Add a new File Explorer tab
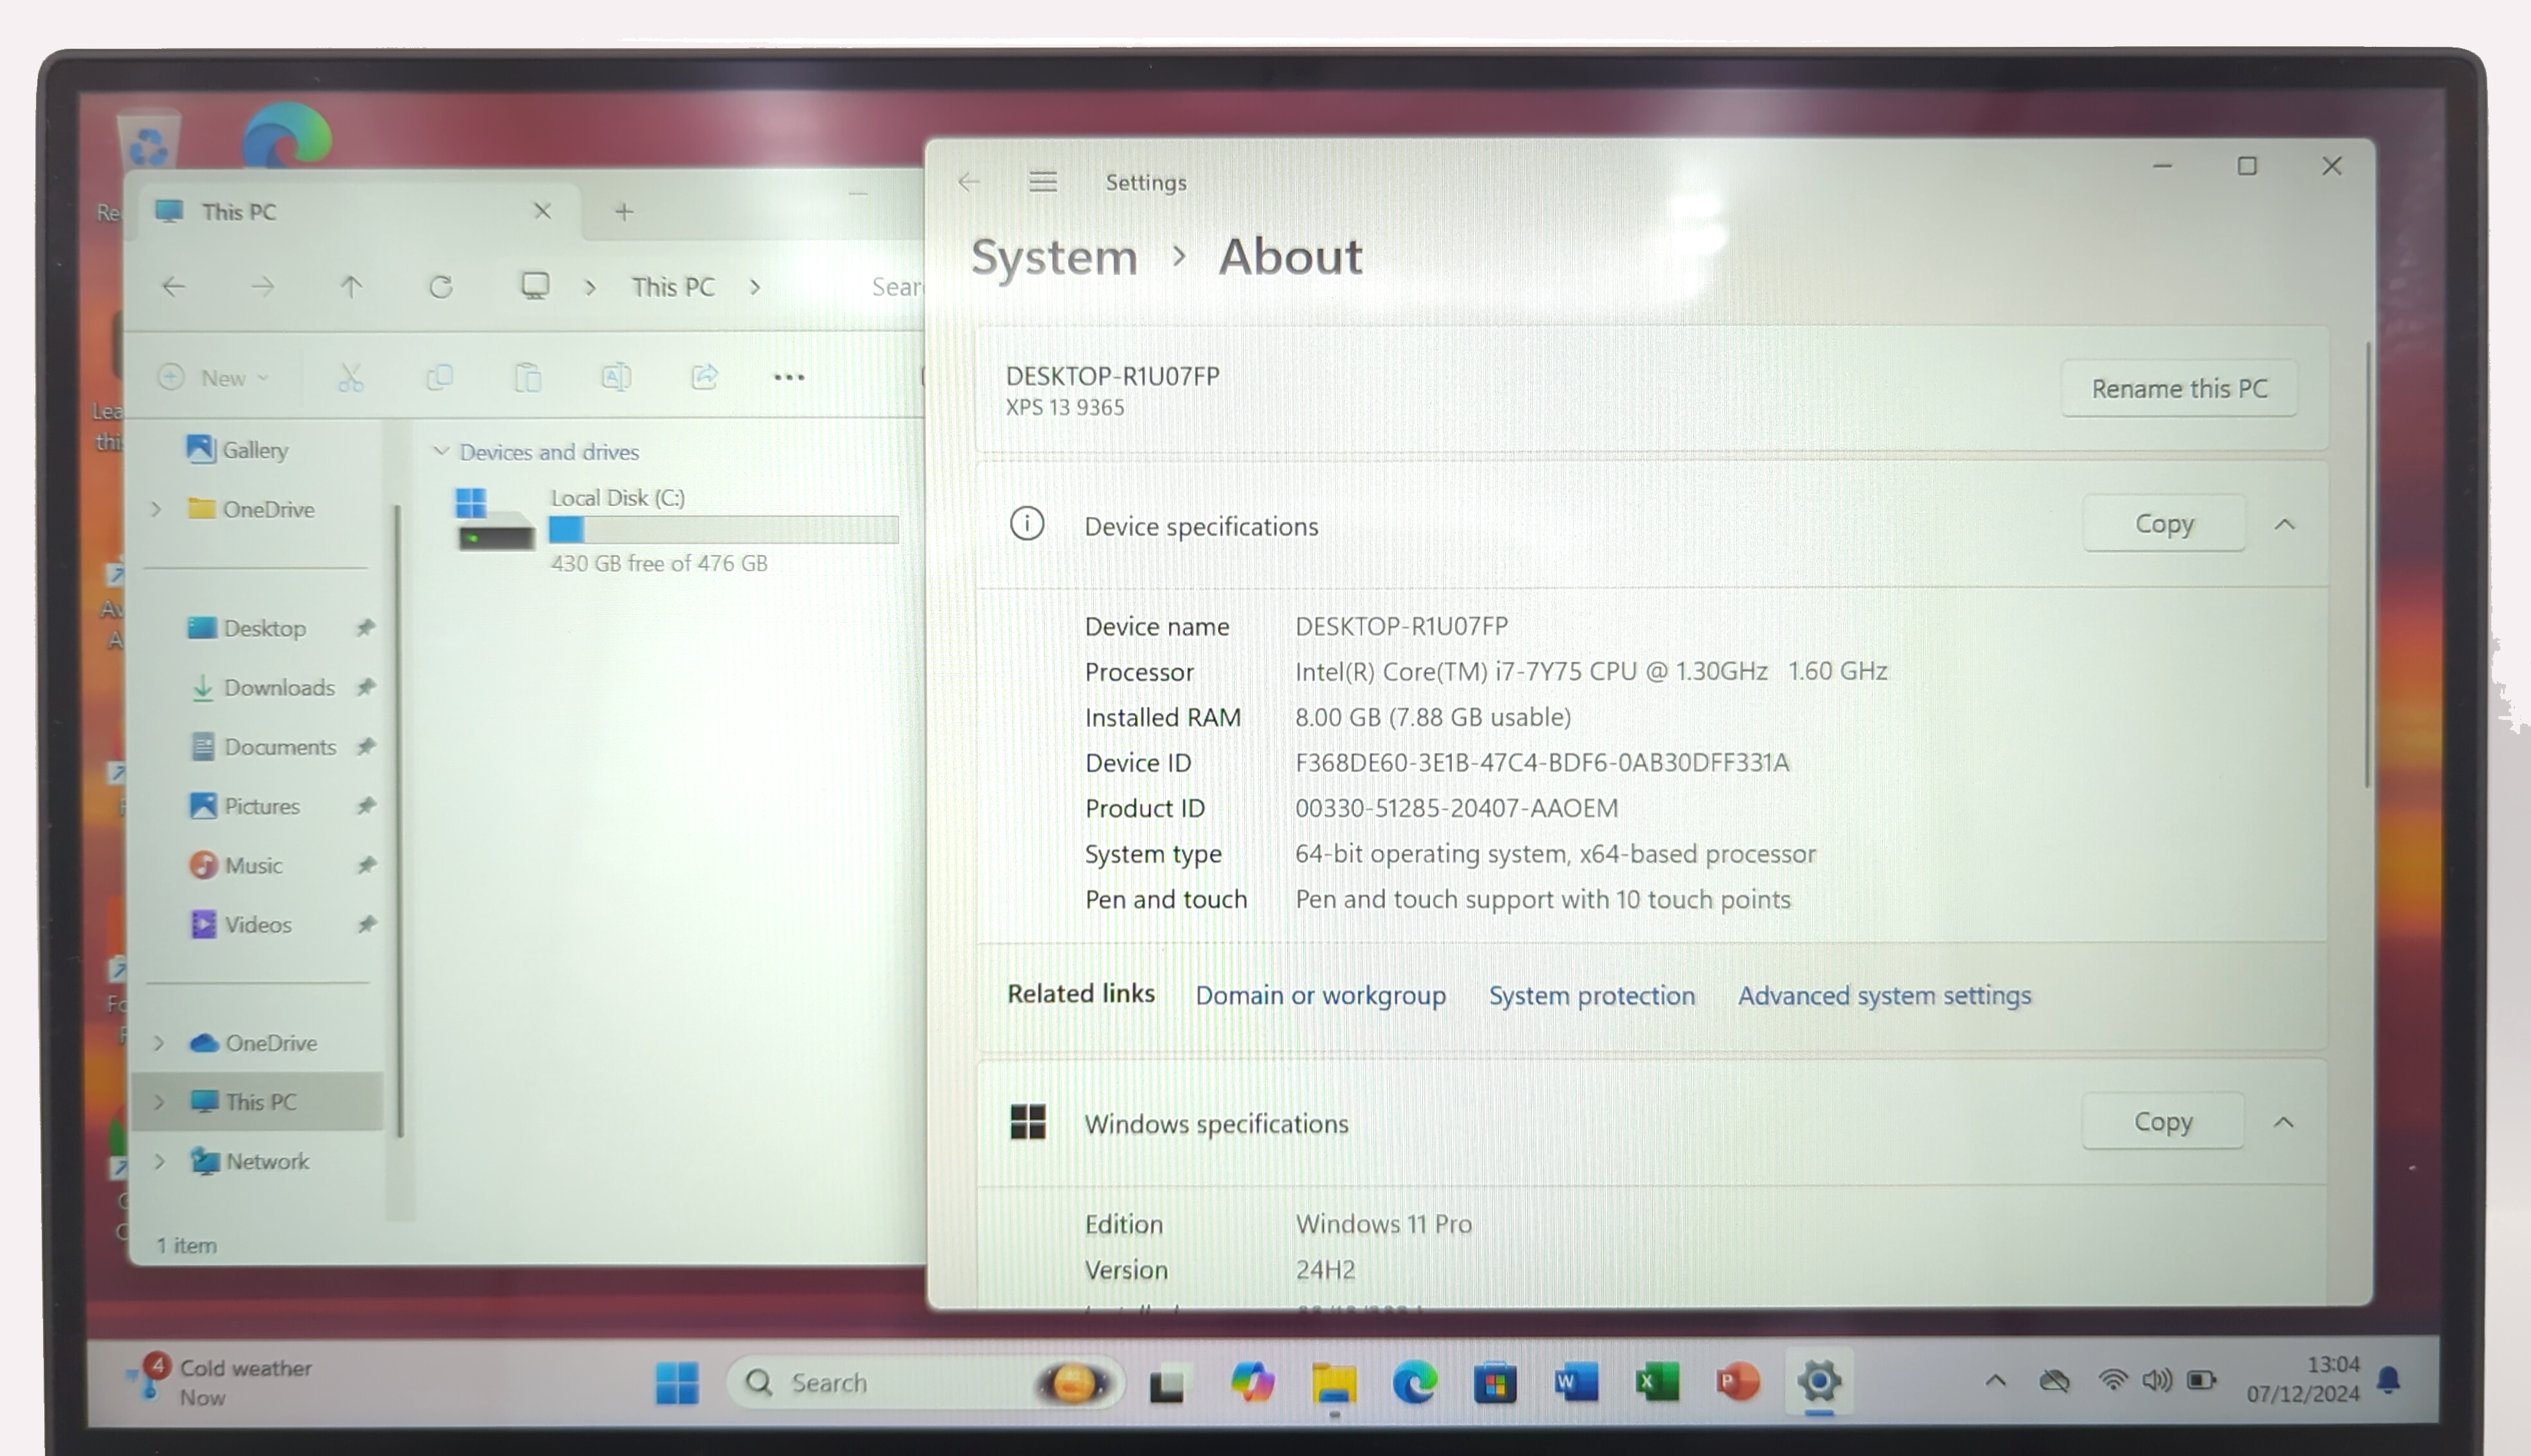Image resolution: width=2531 pixels, height=1456 pixels. [624, 212]
